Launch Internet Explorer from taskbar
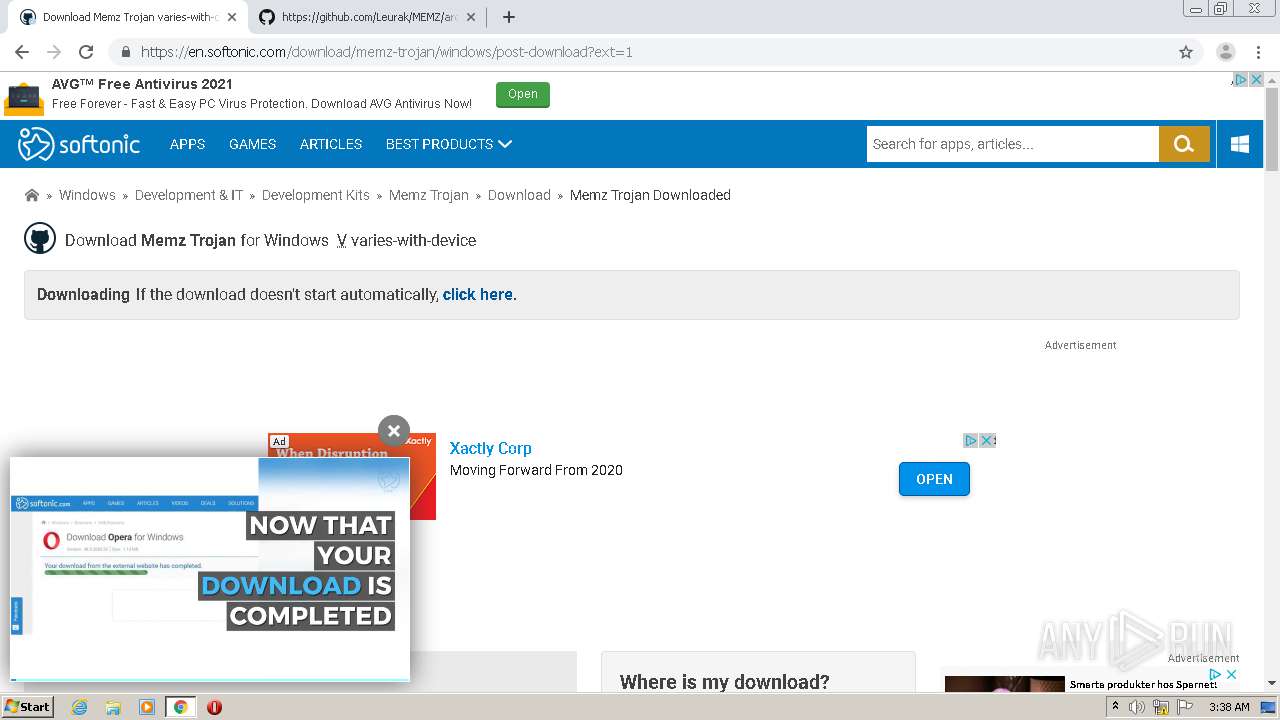 [79, 707]
